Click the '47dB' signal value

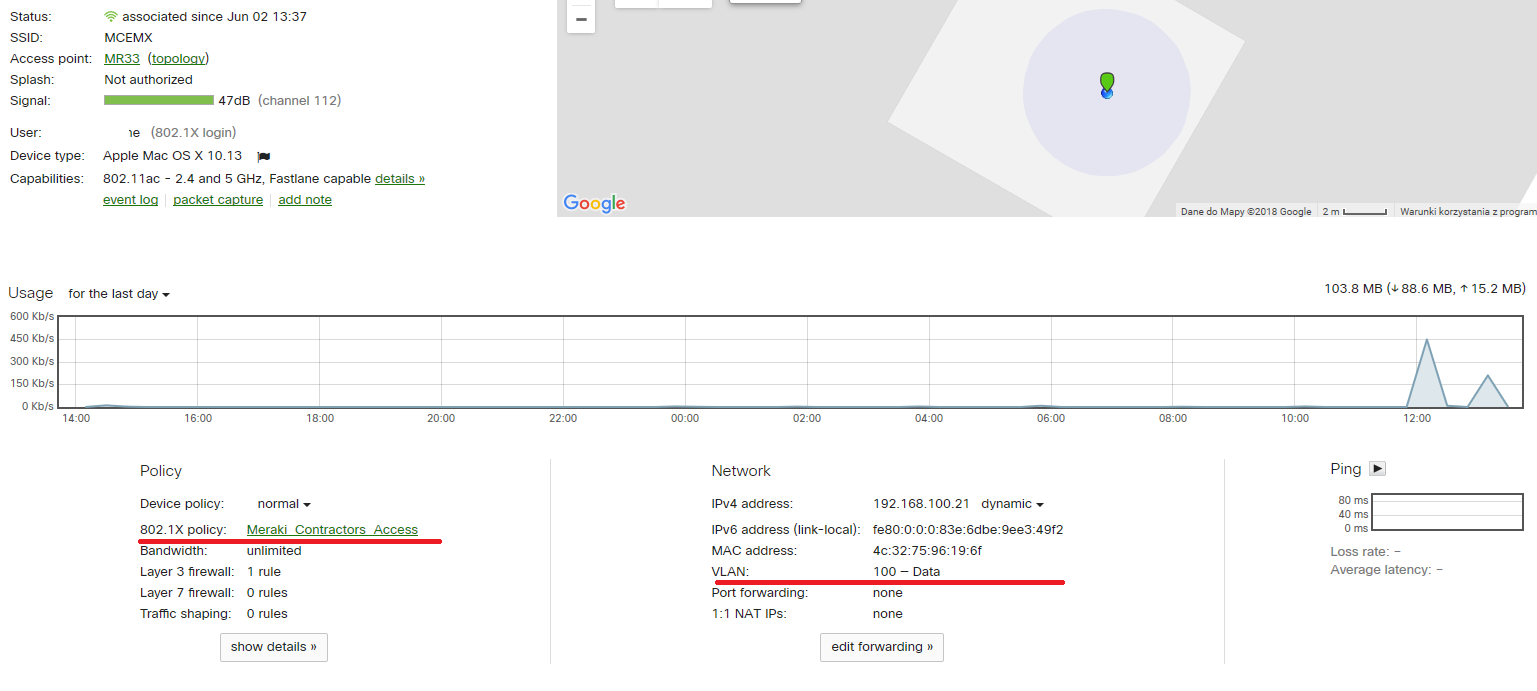tap(234, 101)
